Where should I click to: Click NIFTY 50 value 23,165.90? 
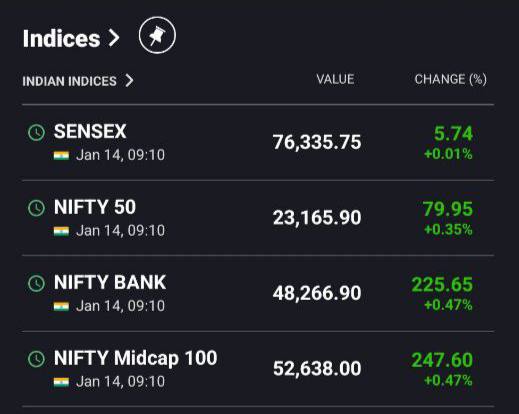(317, 218)
